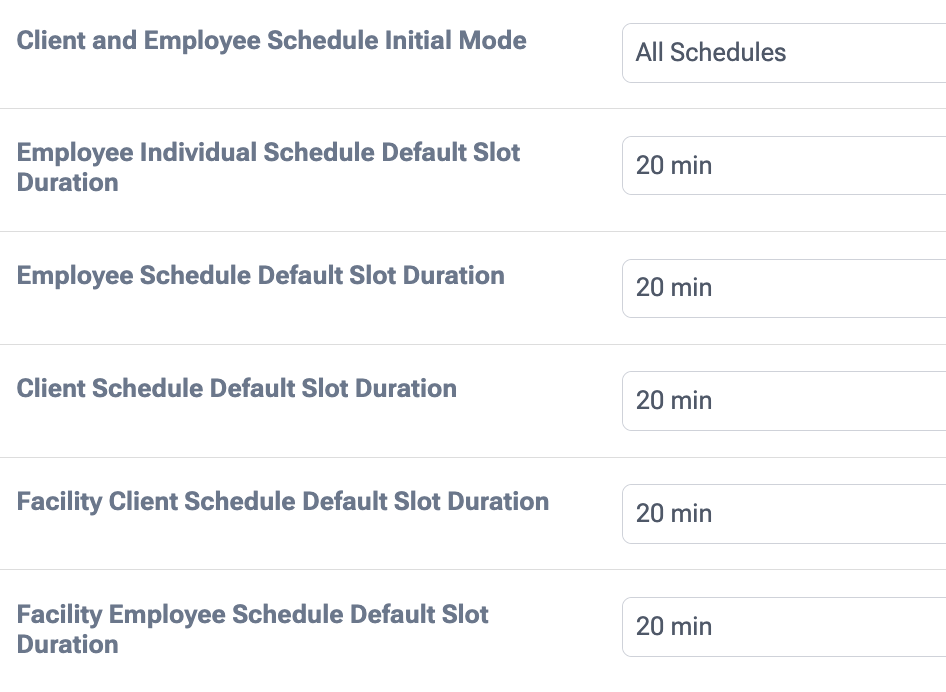The height and width of the screenshot is (692, 946).
Task: Click '20 min' value for Facility Client Schedule
Action: [674, 514]
